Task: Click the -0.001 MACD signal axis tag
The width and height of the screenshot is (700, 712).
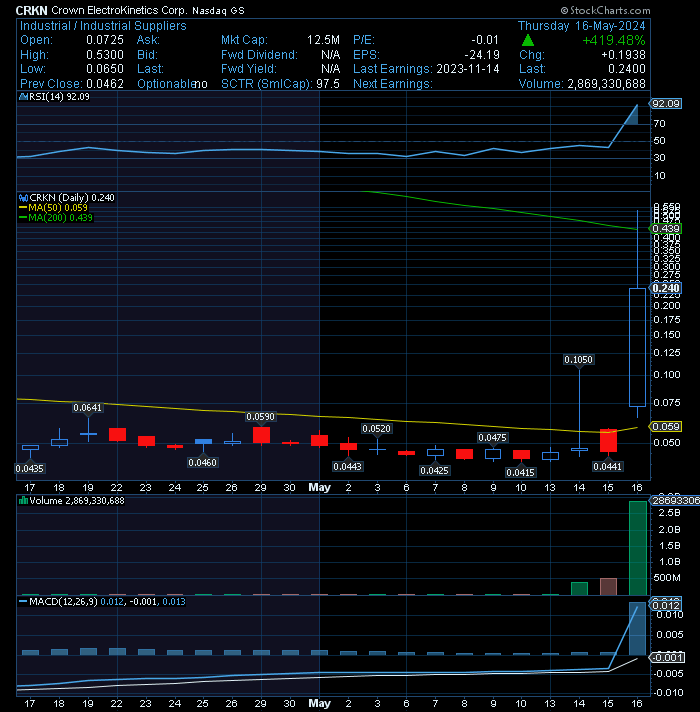Action: (667, 658)
